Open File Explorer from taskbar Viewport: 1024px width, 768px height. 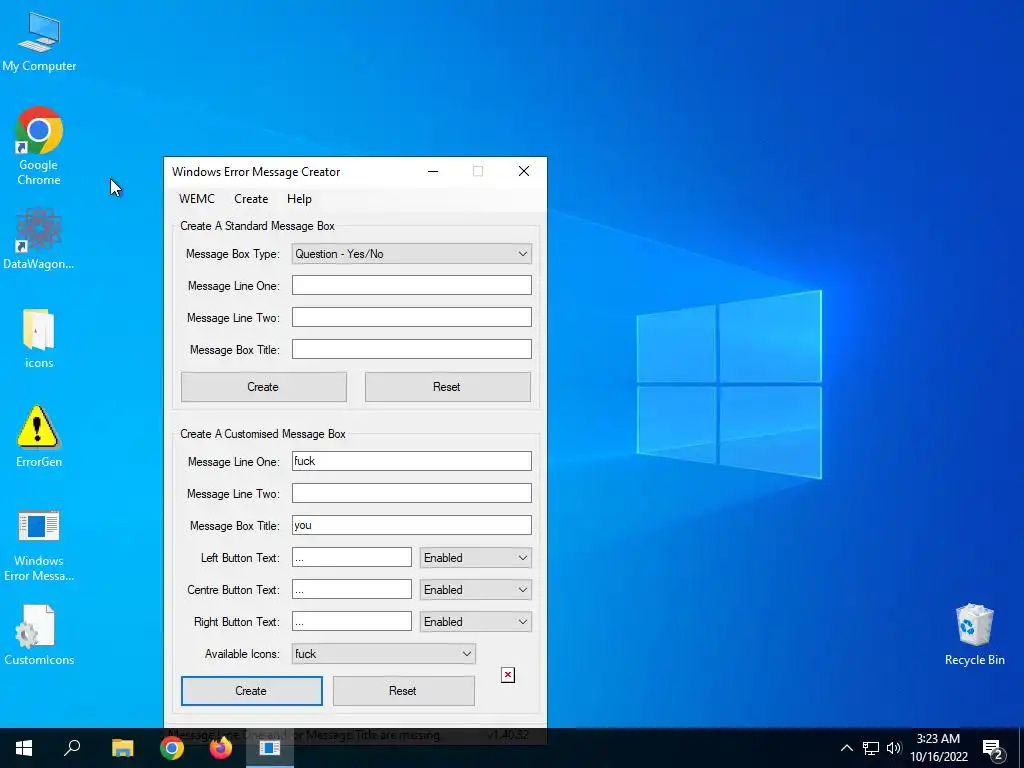coord(122,748)
